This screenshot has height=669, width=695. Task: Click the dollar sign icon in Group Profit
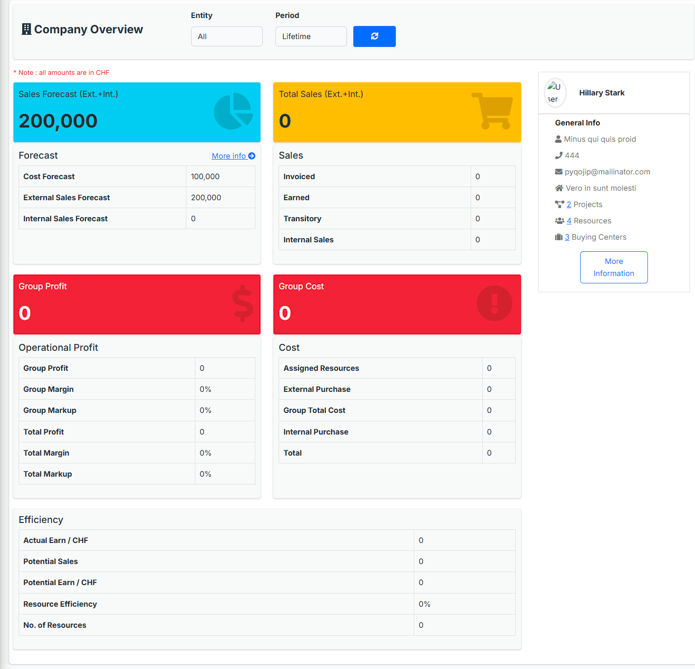coord(243,303)
